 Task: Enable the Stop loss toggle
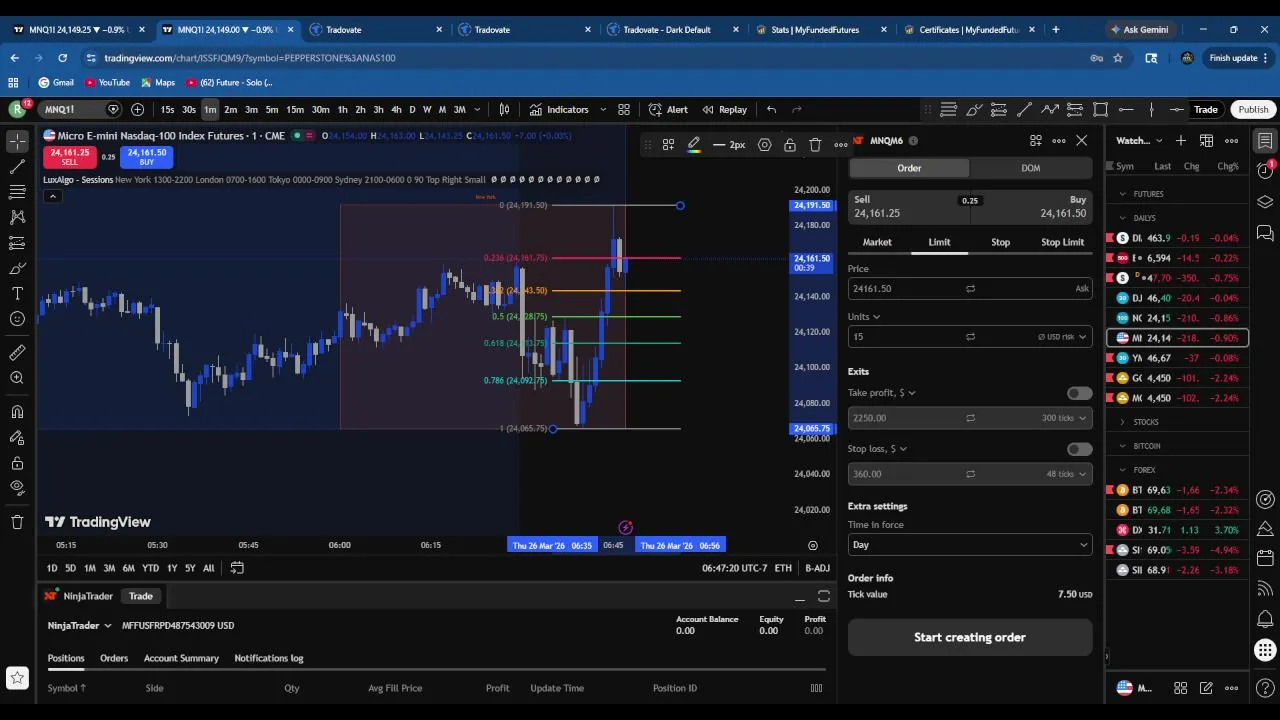pos(1079,449)
